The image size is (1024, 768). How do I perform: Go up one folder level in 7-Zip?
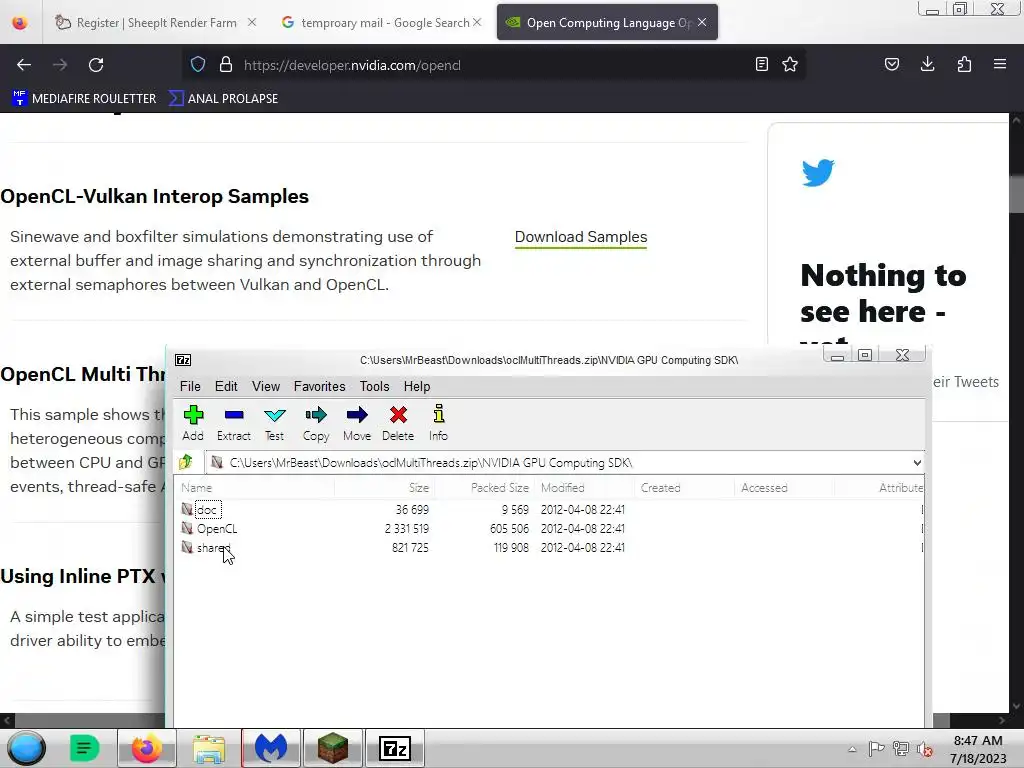(x=186, y=462)
